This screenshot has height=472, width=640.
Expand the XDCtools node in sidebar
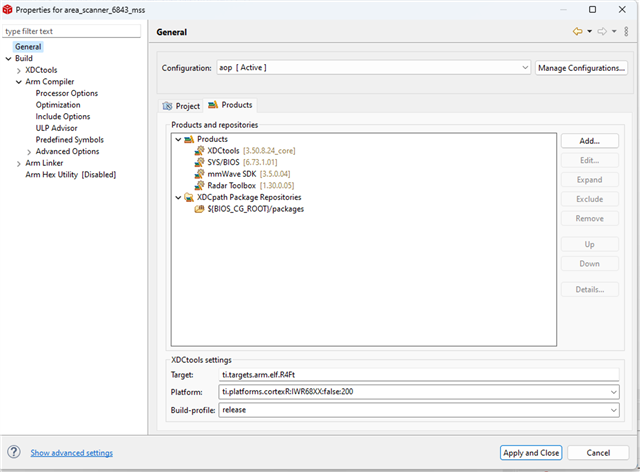(18, 70)
